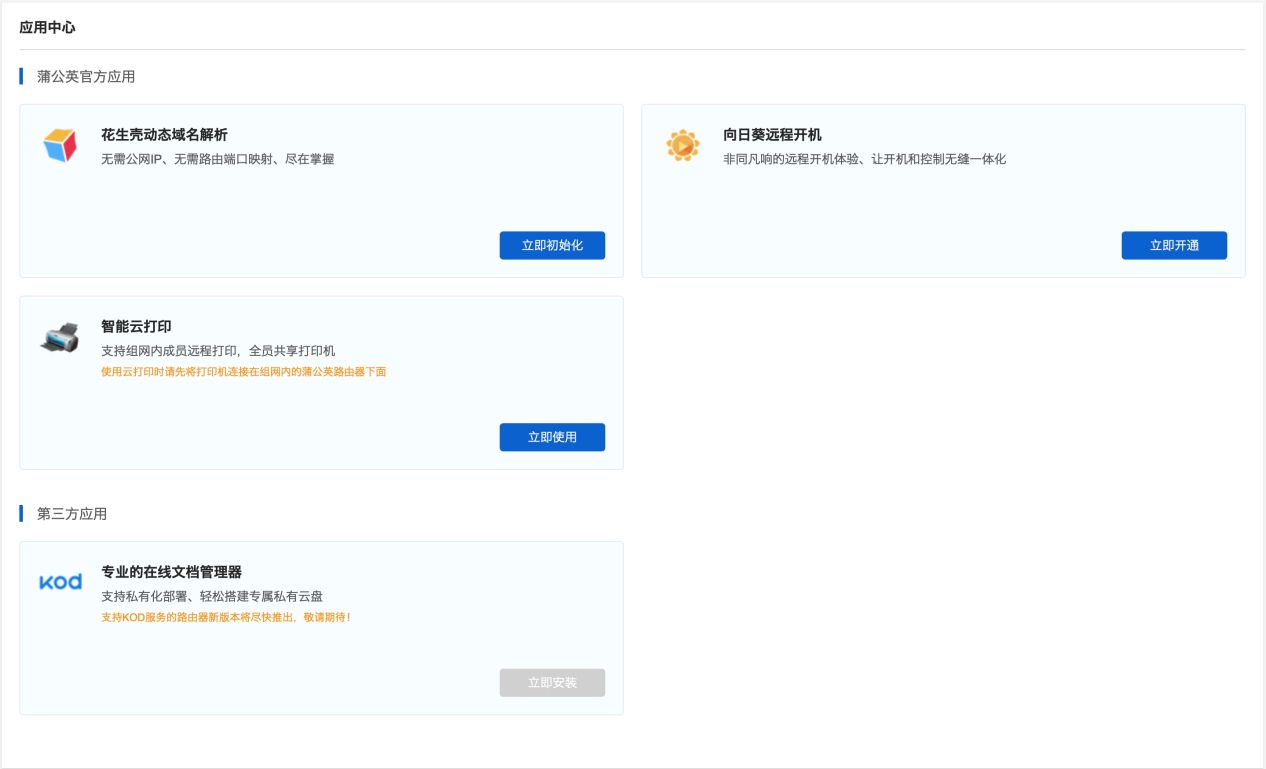Click description 支持私有化部署、轻松搭建专属私有云盘
Viewport: 1266px width, 769px height.
[x=212, y=596]
